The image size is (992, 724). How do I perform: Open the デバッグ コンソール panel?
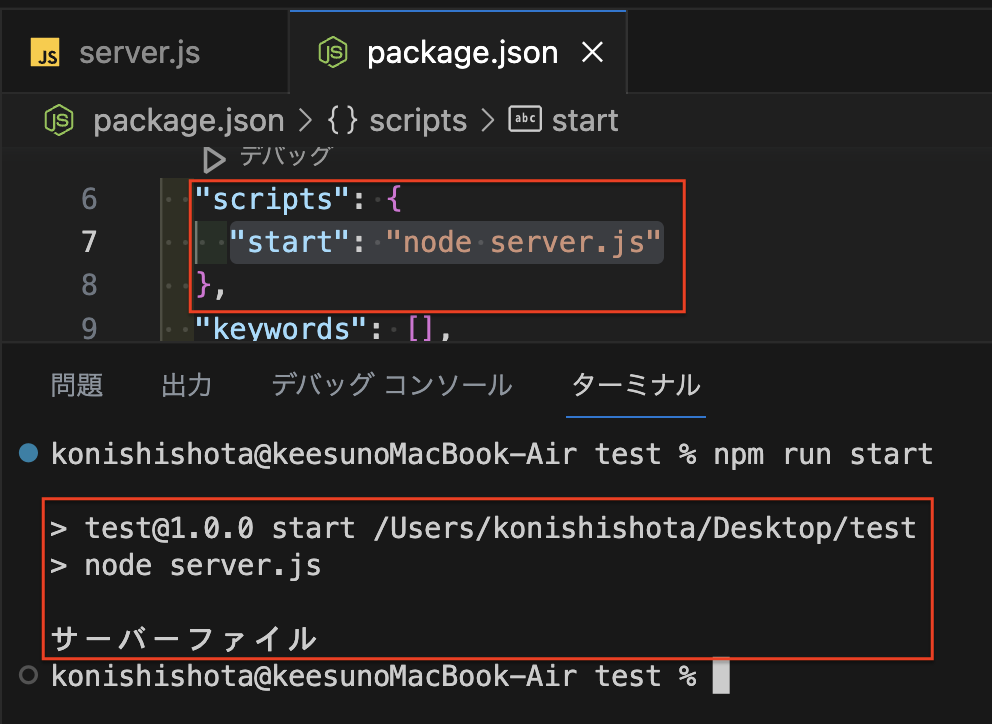point(391,384)
